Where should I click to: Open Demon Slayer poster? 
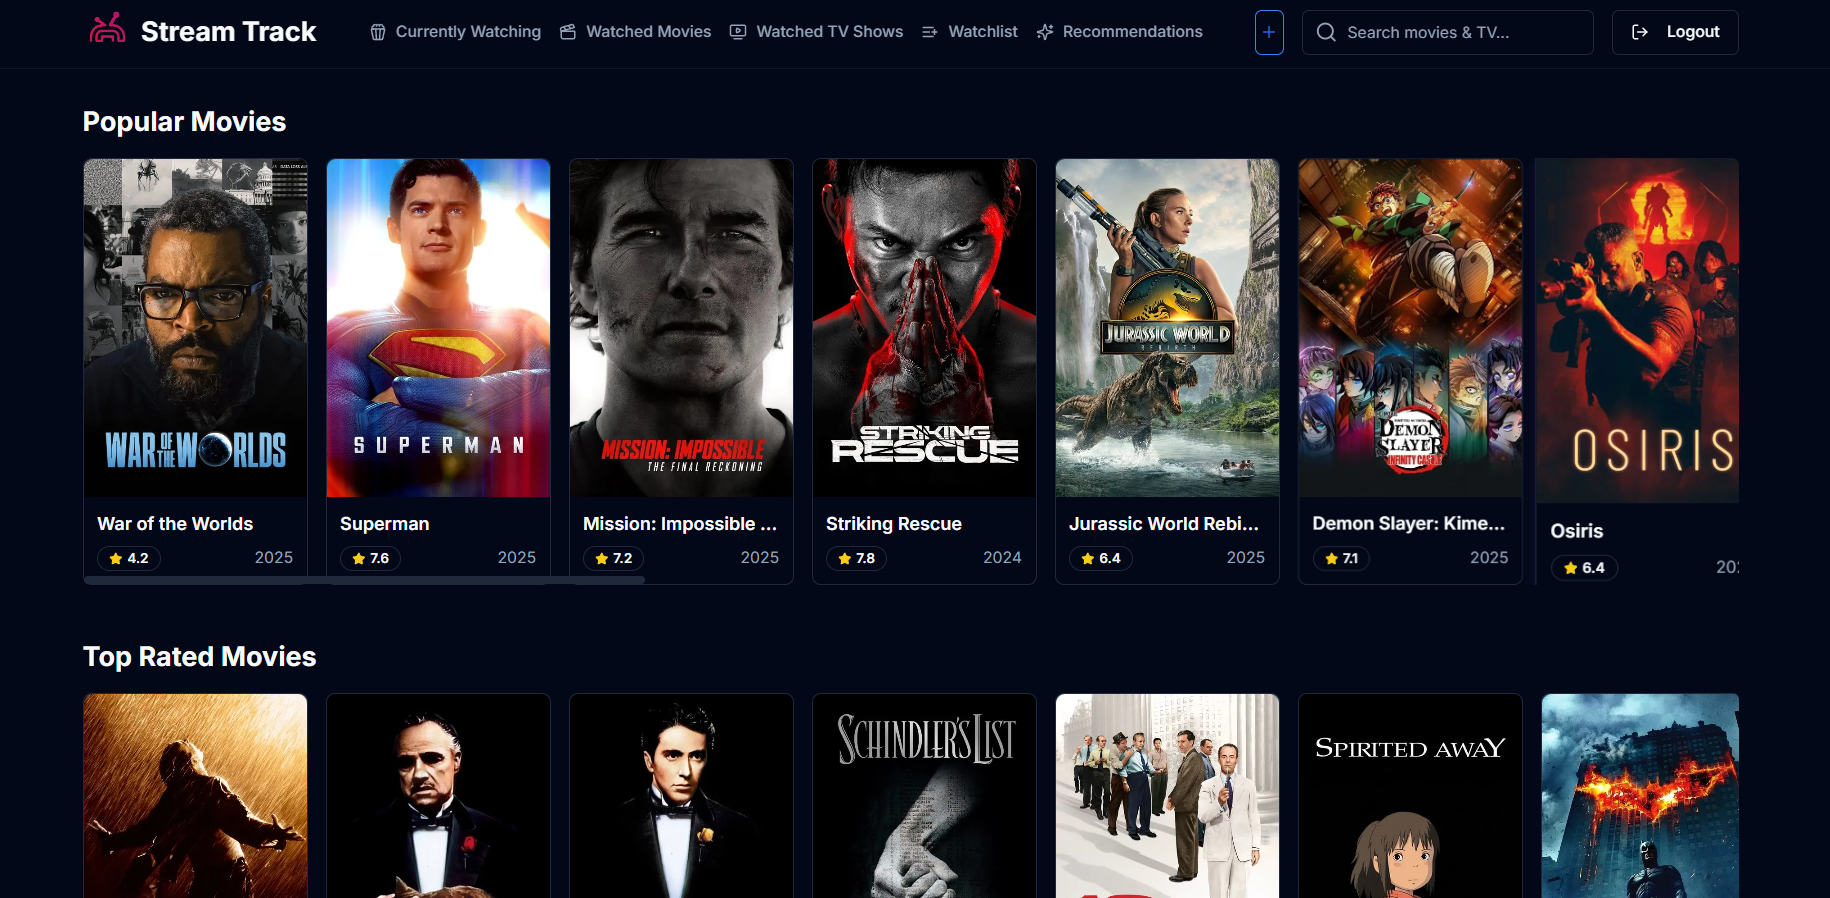pyautogui.click(x=1410, y=328)
